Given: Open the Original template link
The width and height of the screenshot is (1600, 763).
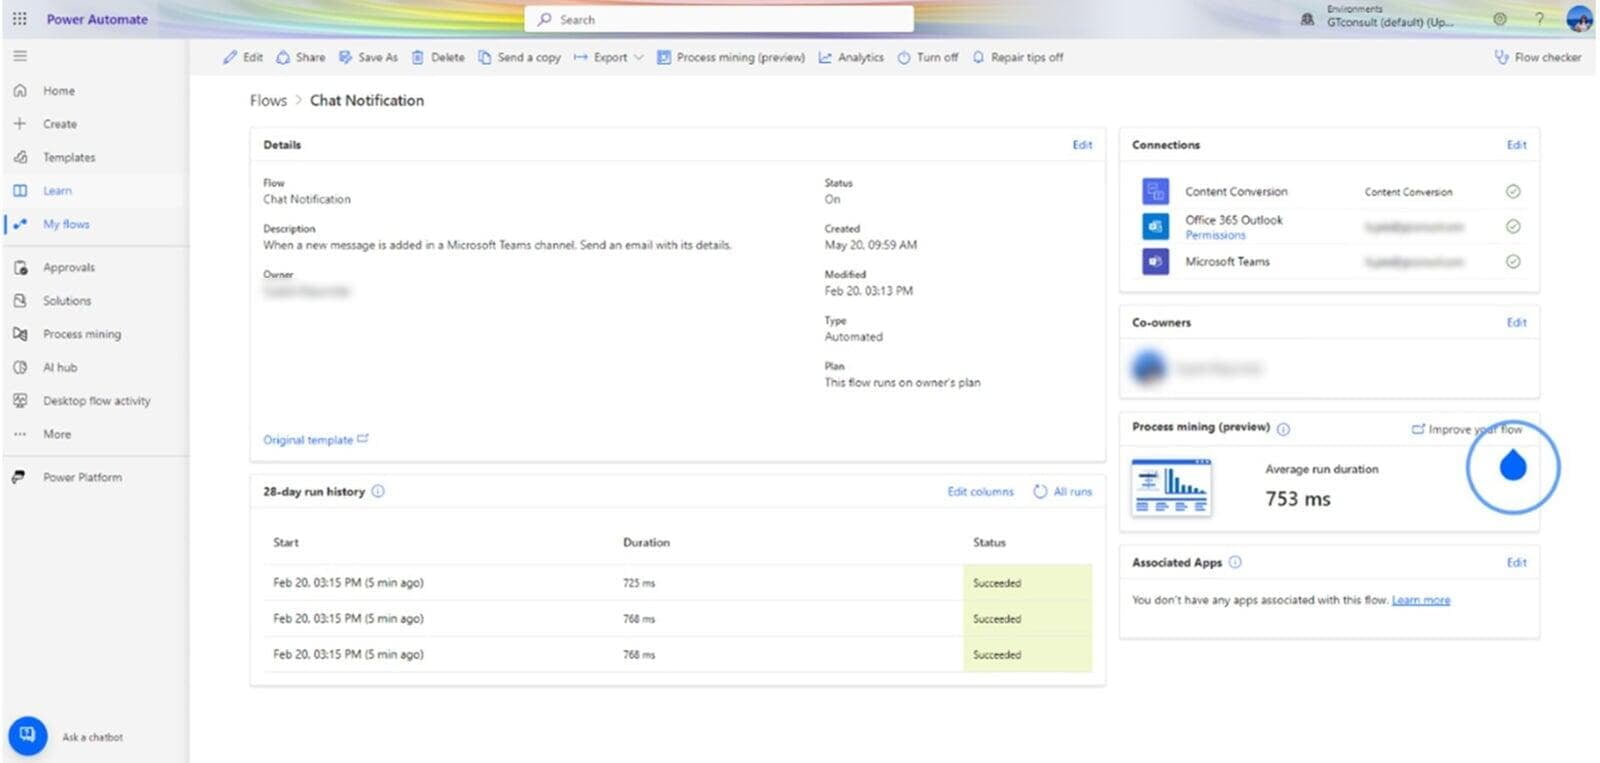Looking at the screenshot, I should (316, 439).
